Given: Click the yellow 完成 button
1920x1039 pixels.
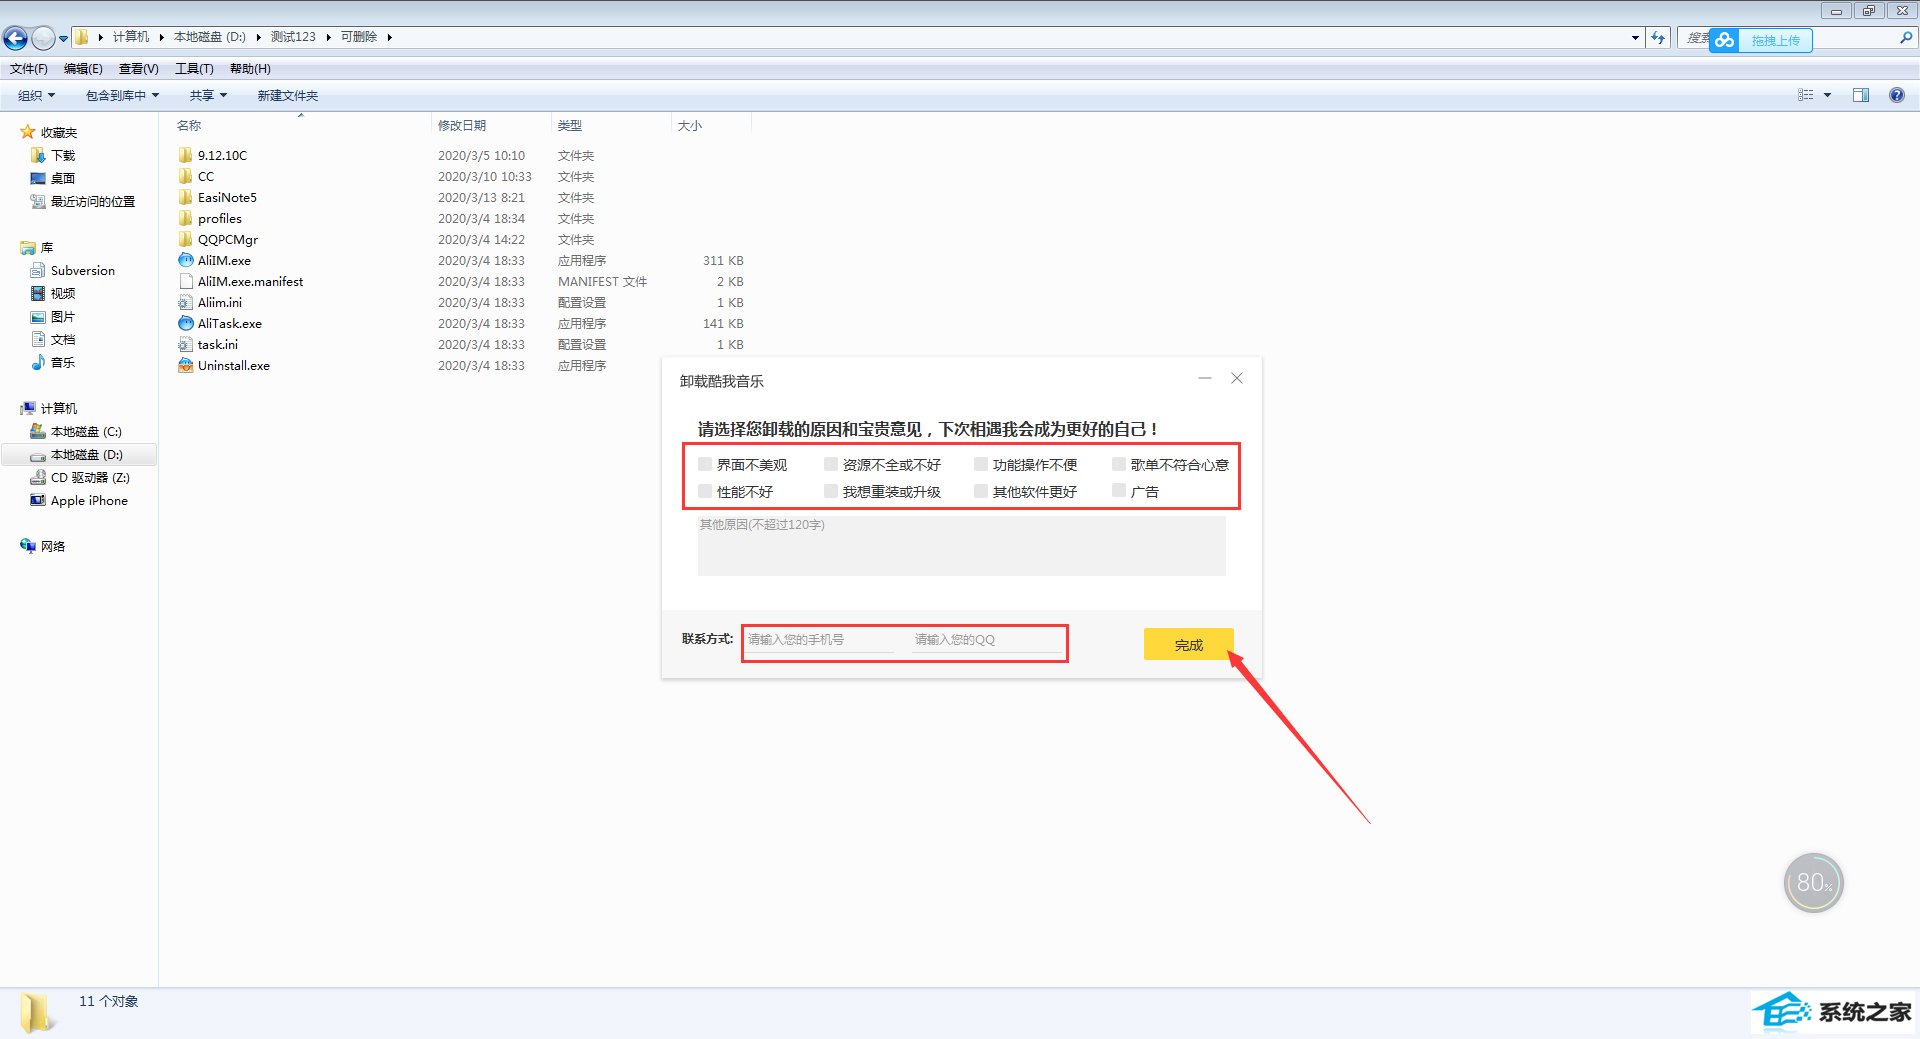Looking at the screenshot, I should pyautogui.click(x=1188, y=644).
